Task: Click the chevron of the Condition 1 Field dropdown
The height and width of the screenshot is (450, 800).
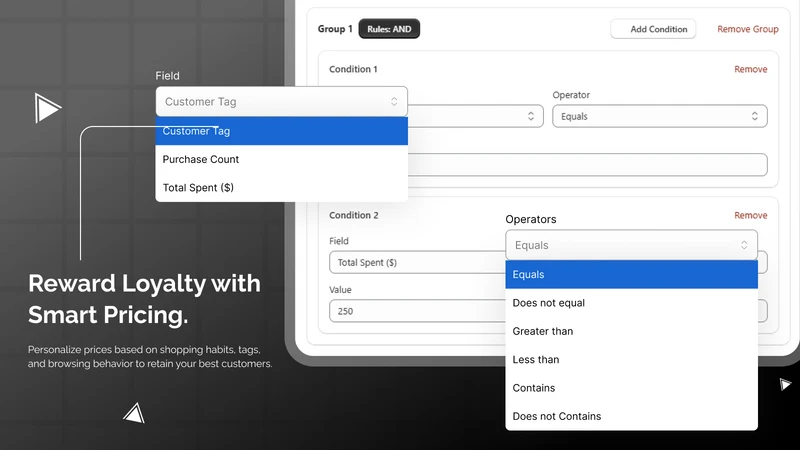Action: [x=531, y=116]
